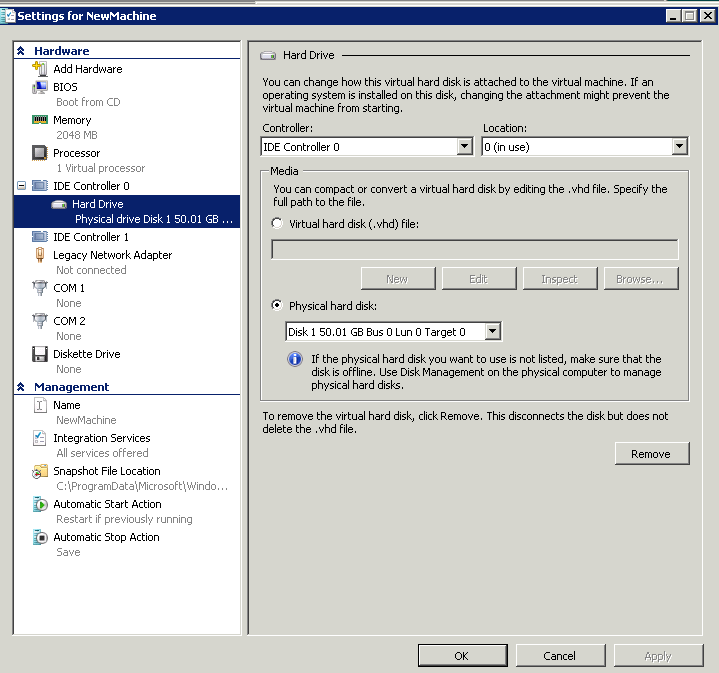Select Memory in the hardware list
This screenshot has width=719, height=673.
pos(72,120)
